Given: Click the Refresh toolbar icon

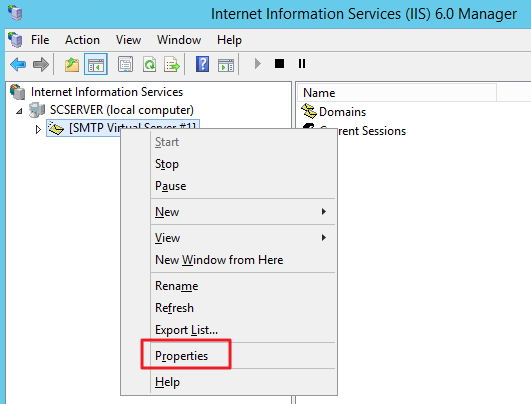Looking at the screenshot, I should 149,64.
